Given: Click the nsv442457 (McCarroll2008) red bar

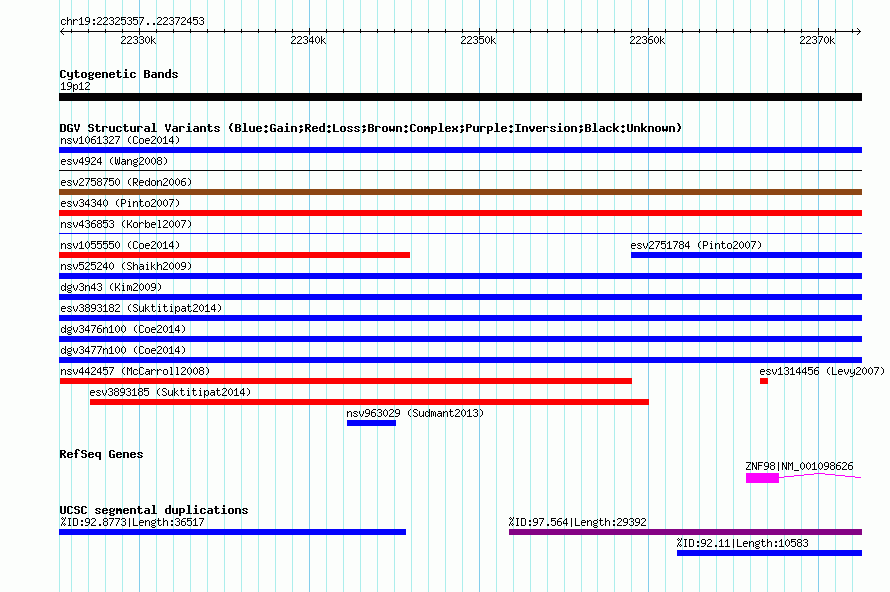Looking at the screenshot, I should [x=346, y=381].
